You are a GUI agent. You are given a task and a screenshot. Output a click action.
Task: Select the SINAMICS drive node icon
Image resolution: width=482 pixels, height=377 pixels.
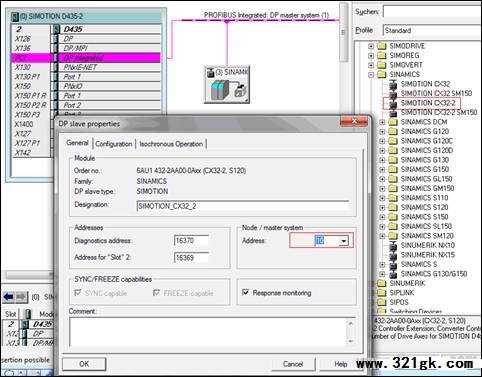tap(227, 84)
